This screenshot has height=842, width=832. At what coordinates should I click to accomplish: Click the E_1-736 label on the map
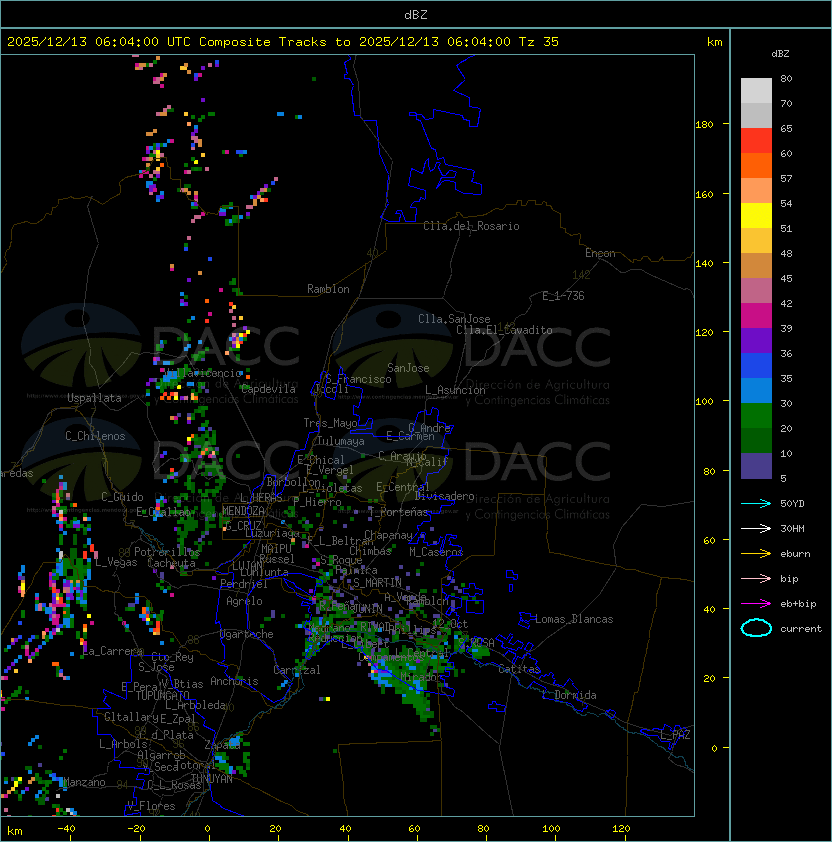pyautogui.click(x=563, y=296)
